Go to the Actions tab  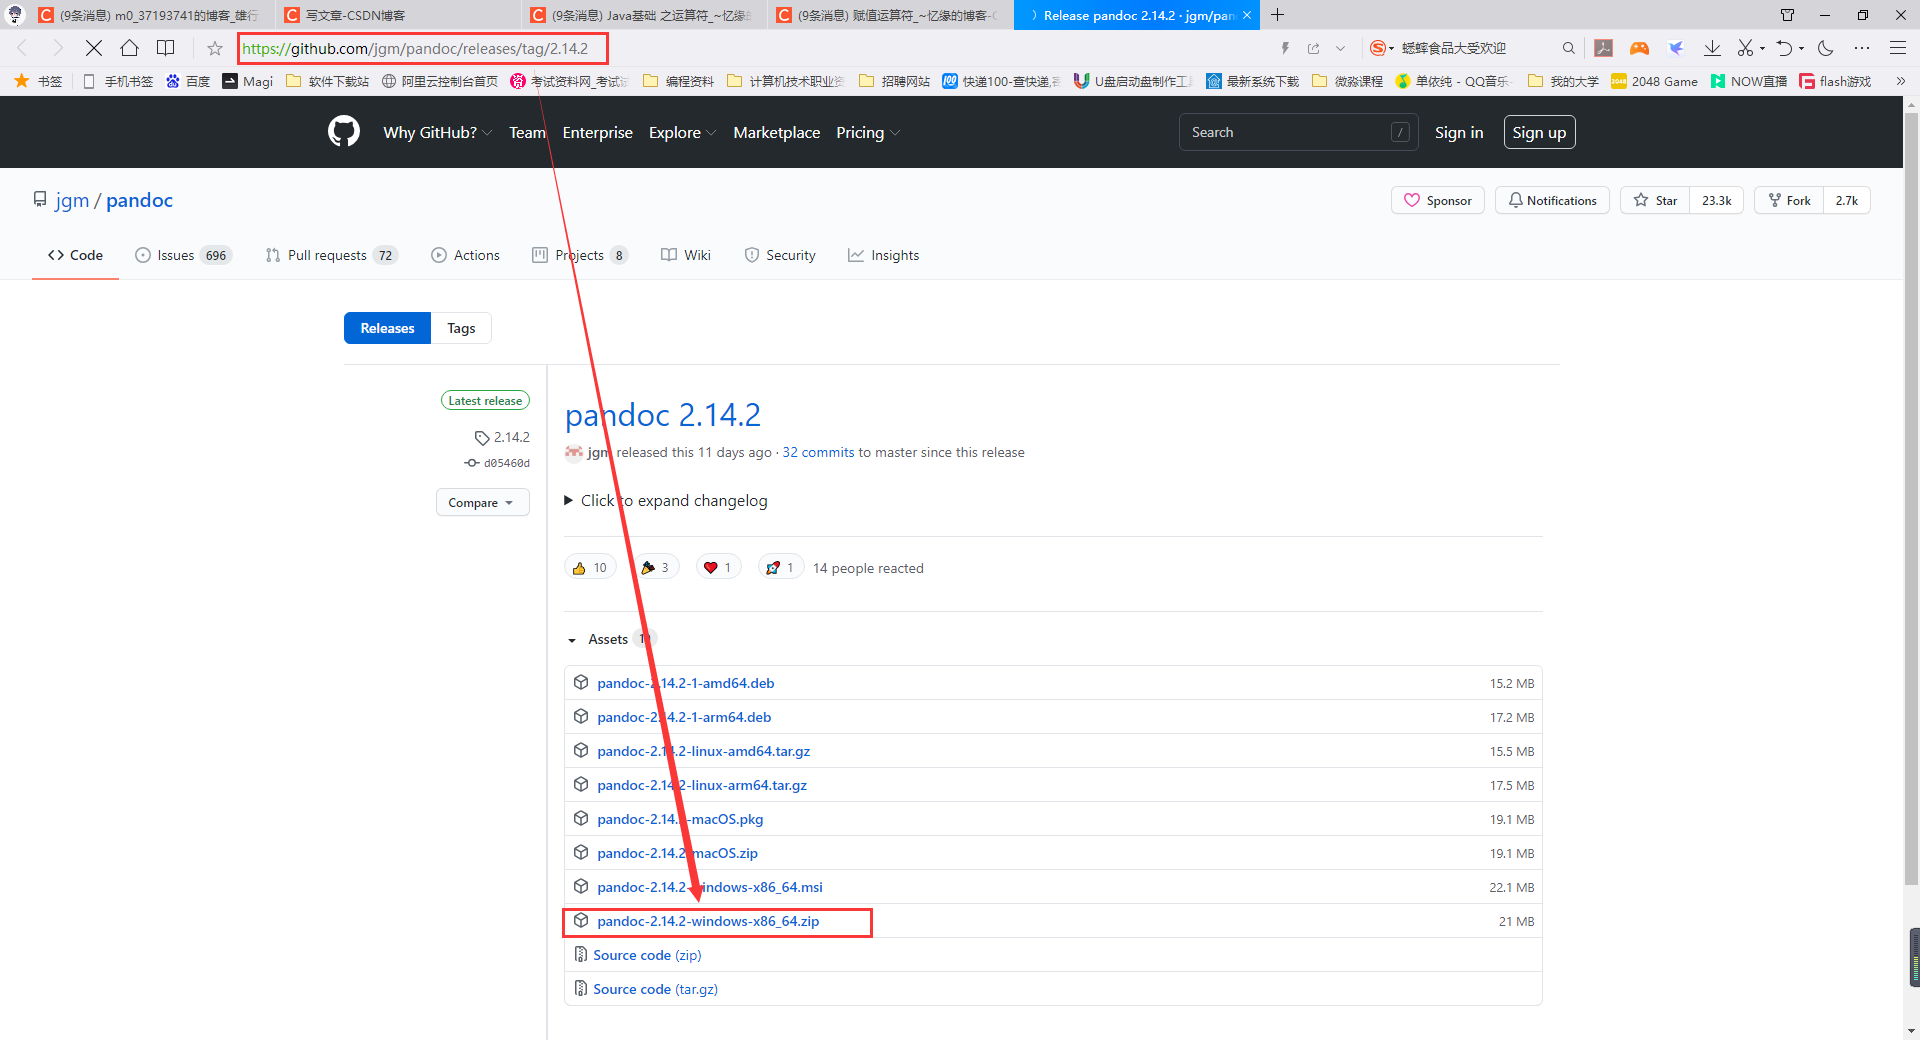point(465,255)
